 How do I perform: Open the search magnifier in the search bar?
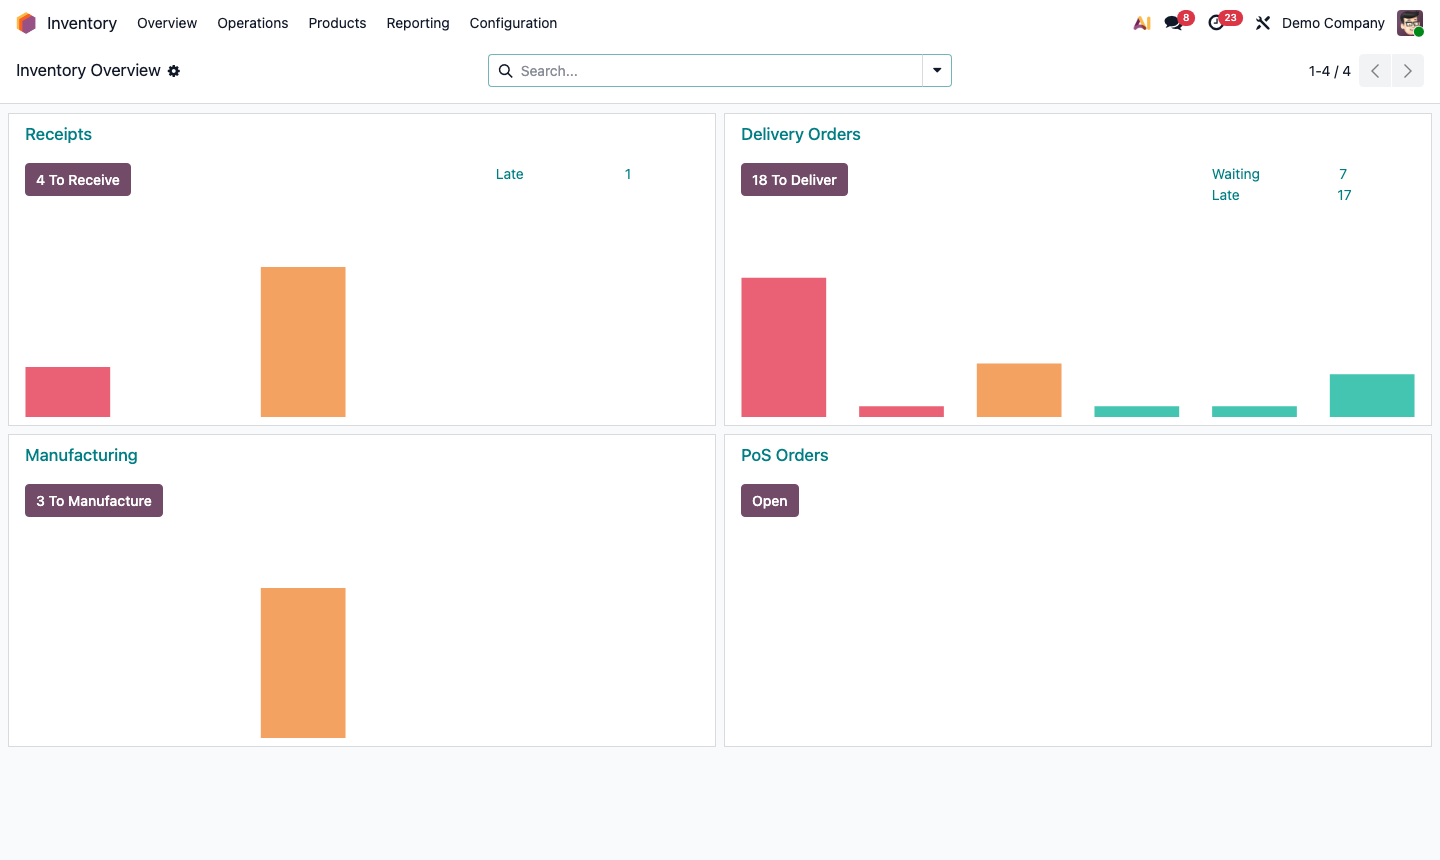pyautogui.click(x=505, y=71)
